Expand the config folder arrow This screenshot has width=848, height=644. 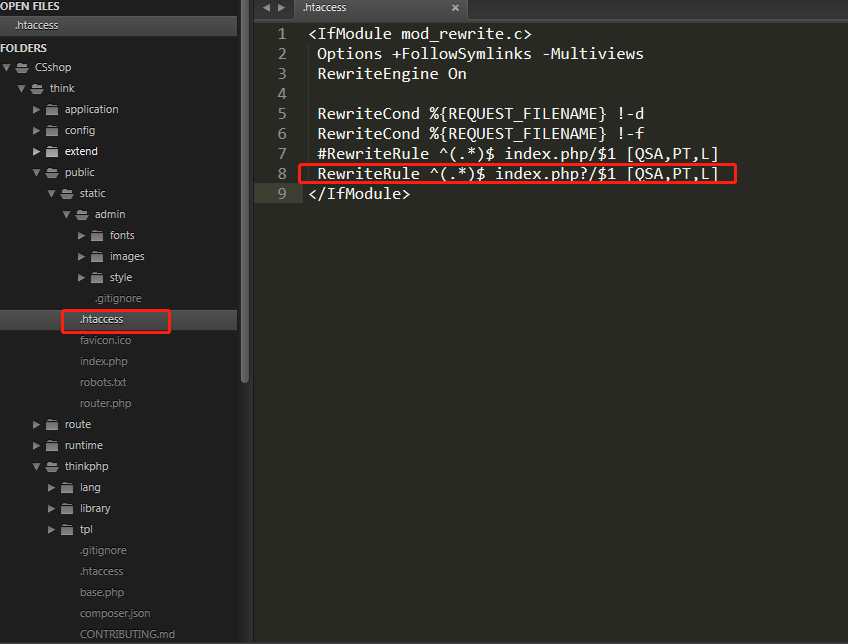pos(36,131)
